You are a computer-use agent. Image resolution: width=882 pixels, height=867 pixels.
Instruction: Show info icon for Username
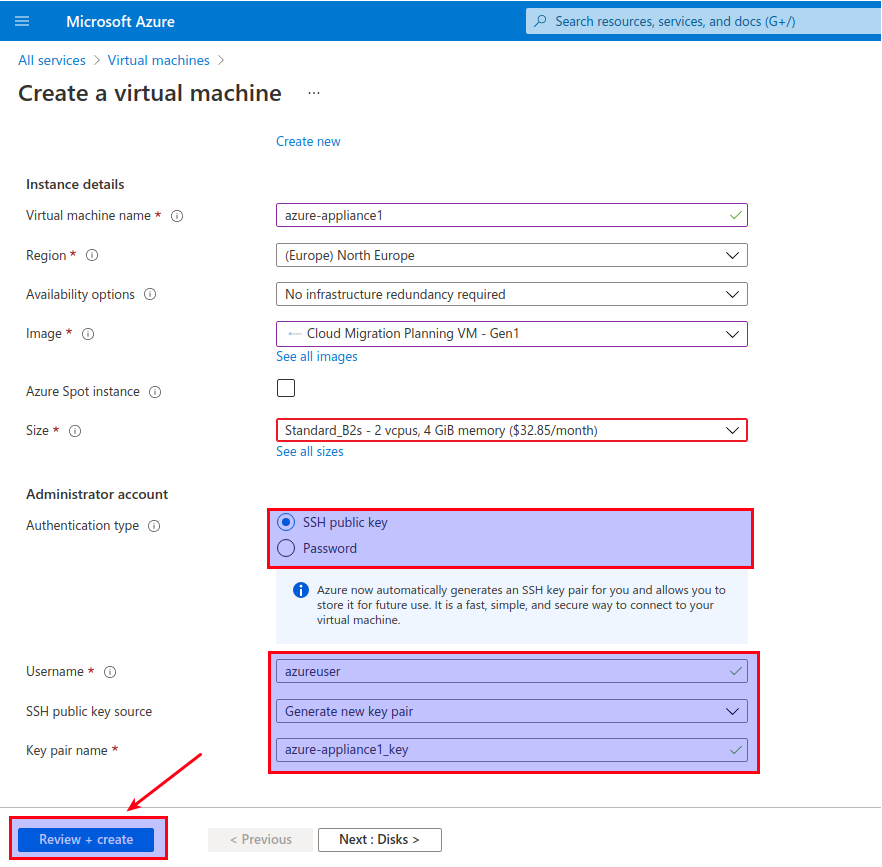coord(110,672)
